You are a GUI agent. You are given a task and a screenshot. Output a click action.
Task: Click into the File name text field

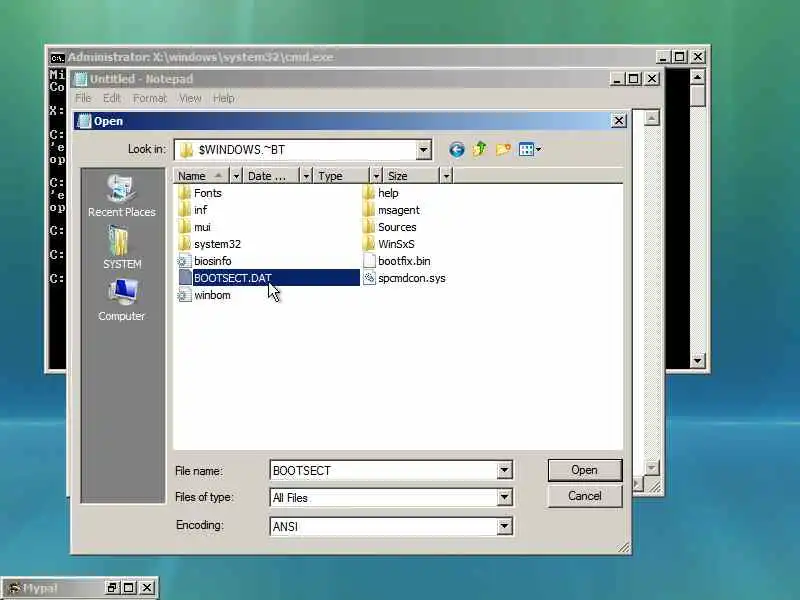click(384, 470)
